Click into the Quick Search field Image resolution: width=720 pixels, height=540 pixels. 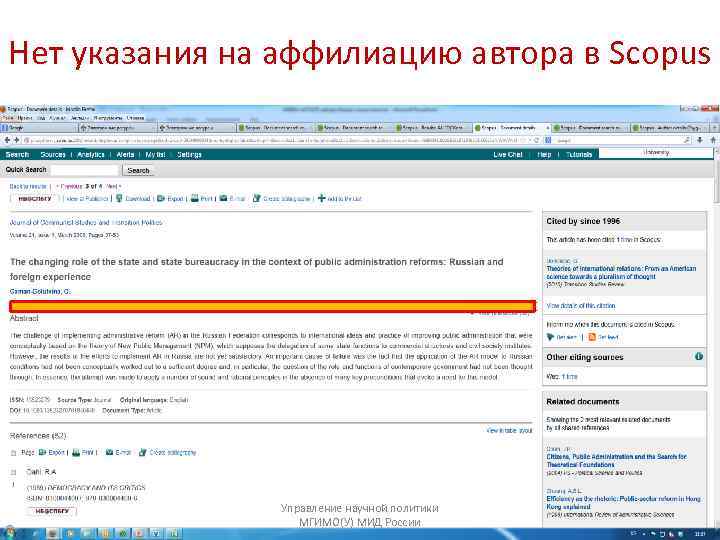coord(85,170)
